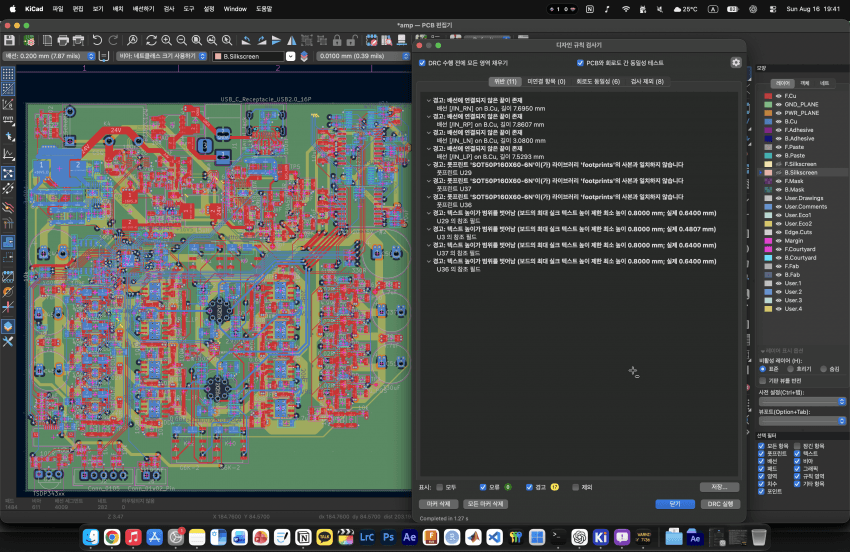Collapse the IN_RN unconnected track warning

coord(428,101)
